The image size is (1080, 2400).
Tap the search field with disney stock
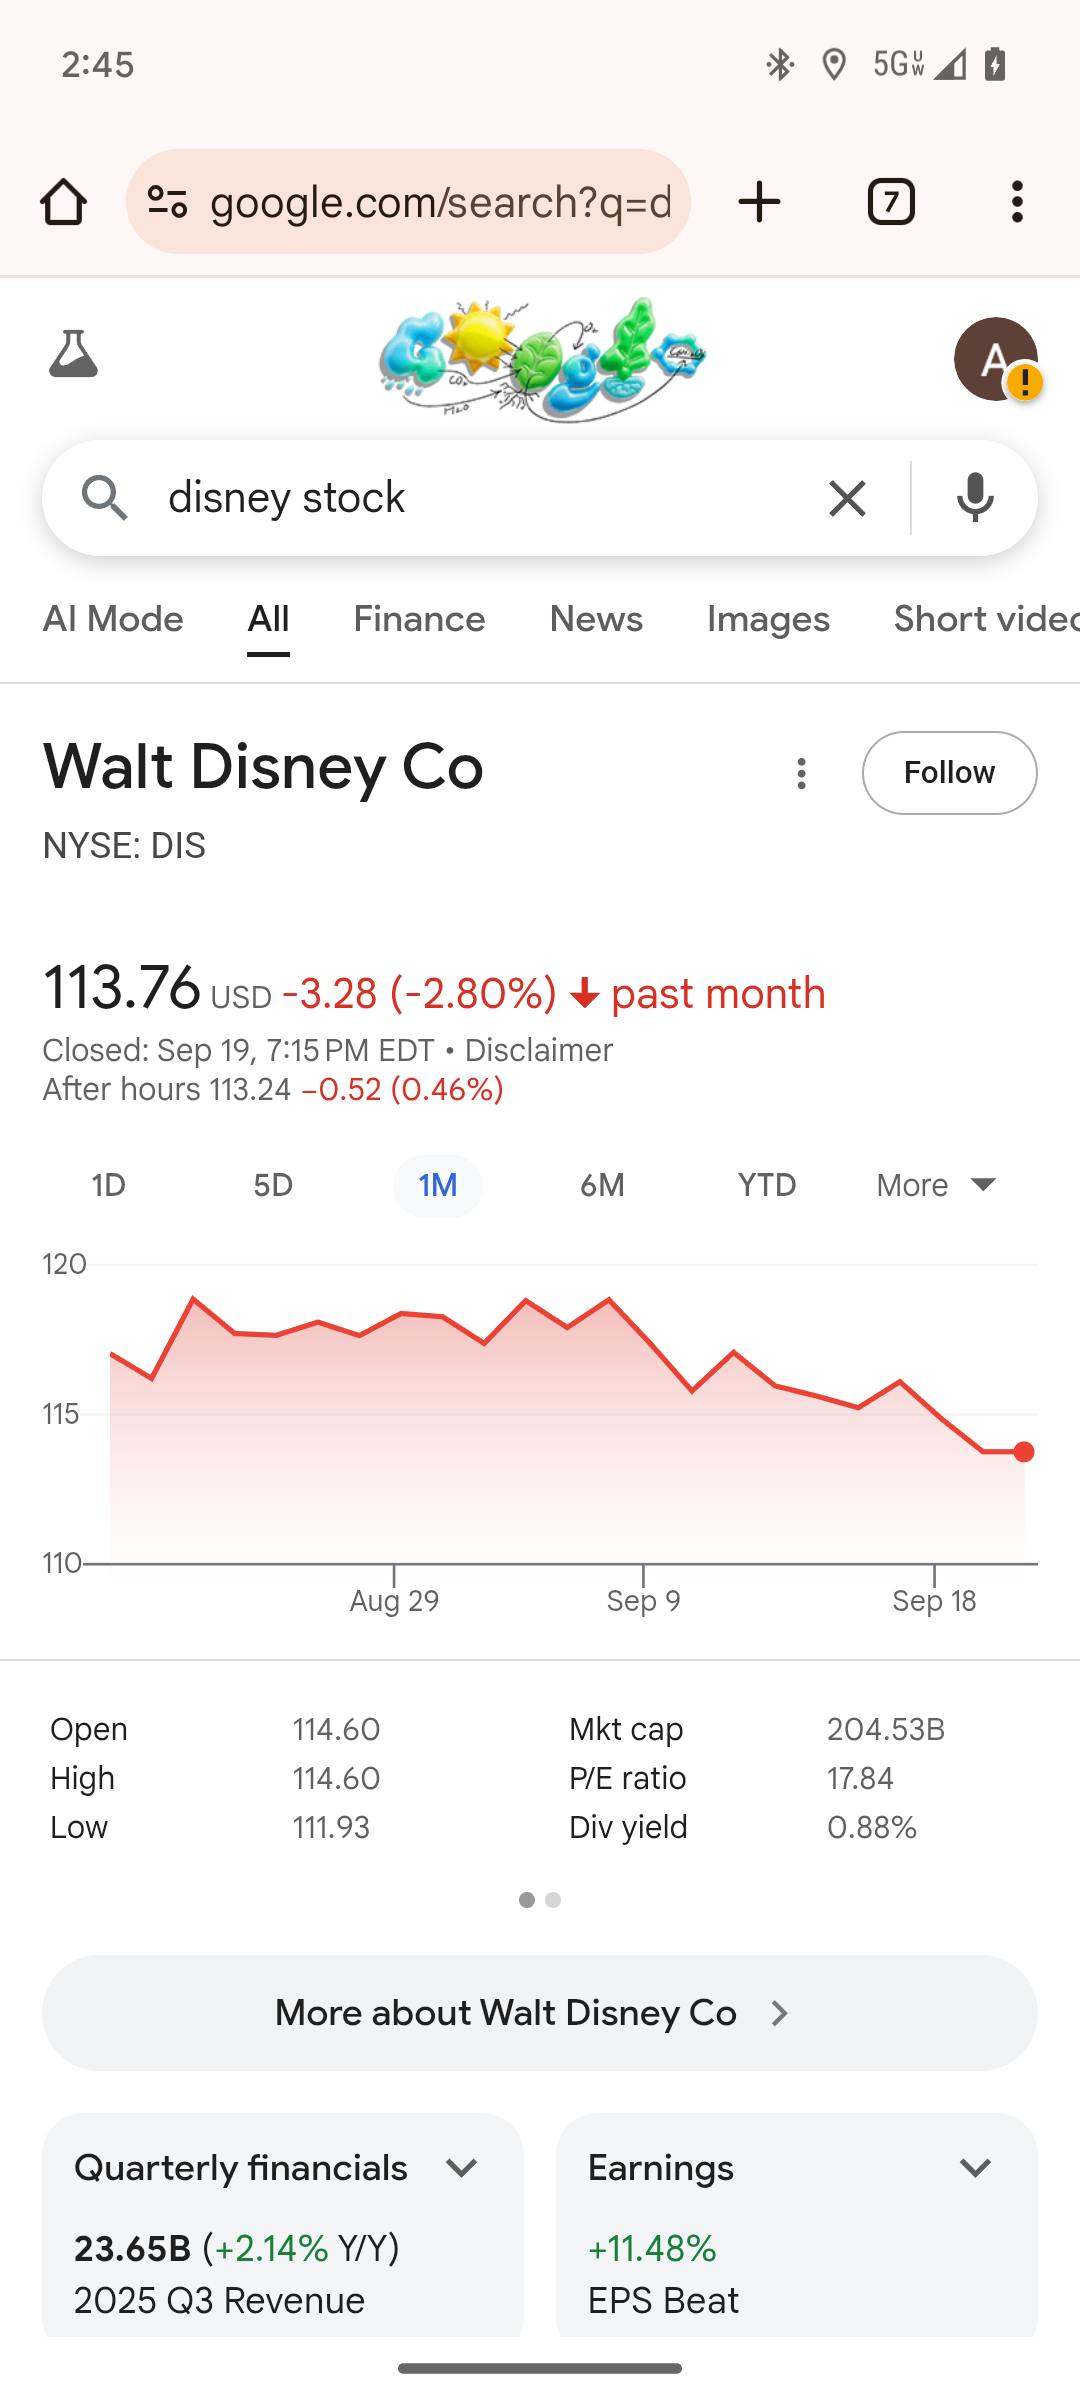pos(470,498)
